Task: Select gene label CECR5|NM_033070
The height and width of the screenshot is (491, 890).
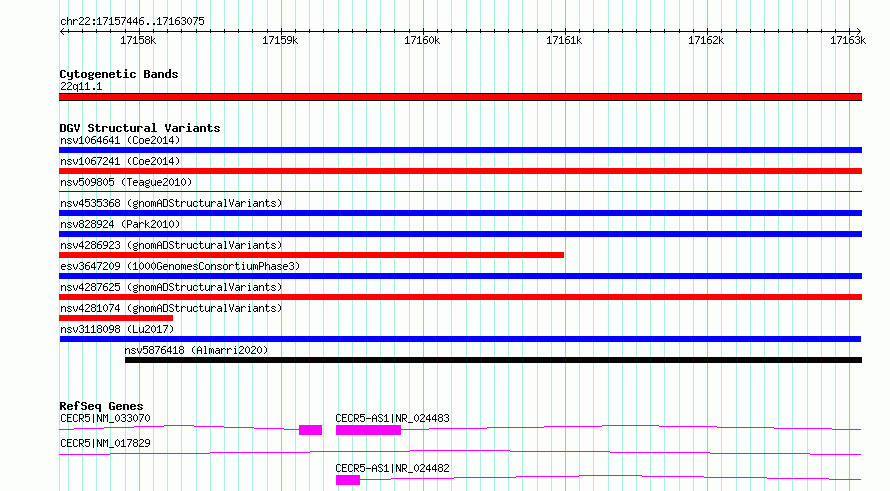Action: click(105, 418)
